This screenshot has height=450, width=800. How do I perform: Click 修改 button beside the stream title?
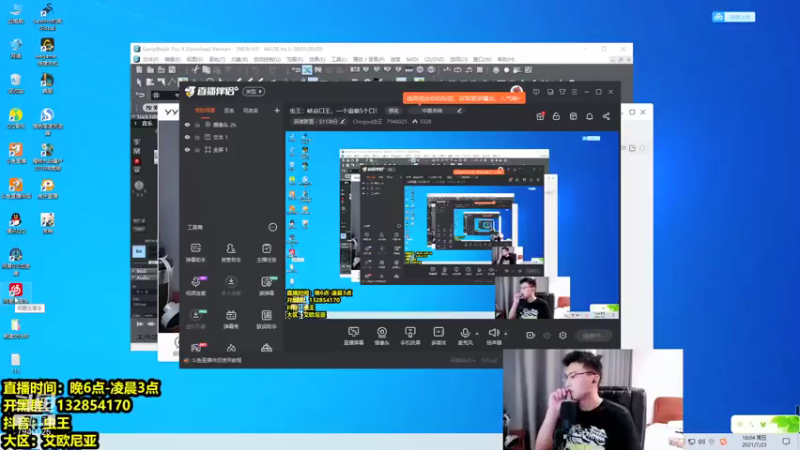[393, 110]
